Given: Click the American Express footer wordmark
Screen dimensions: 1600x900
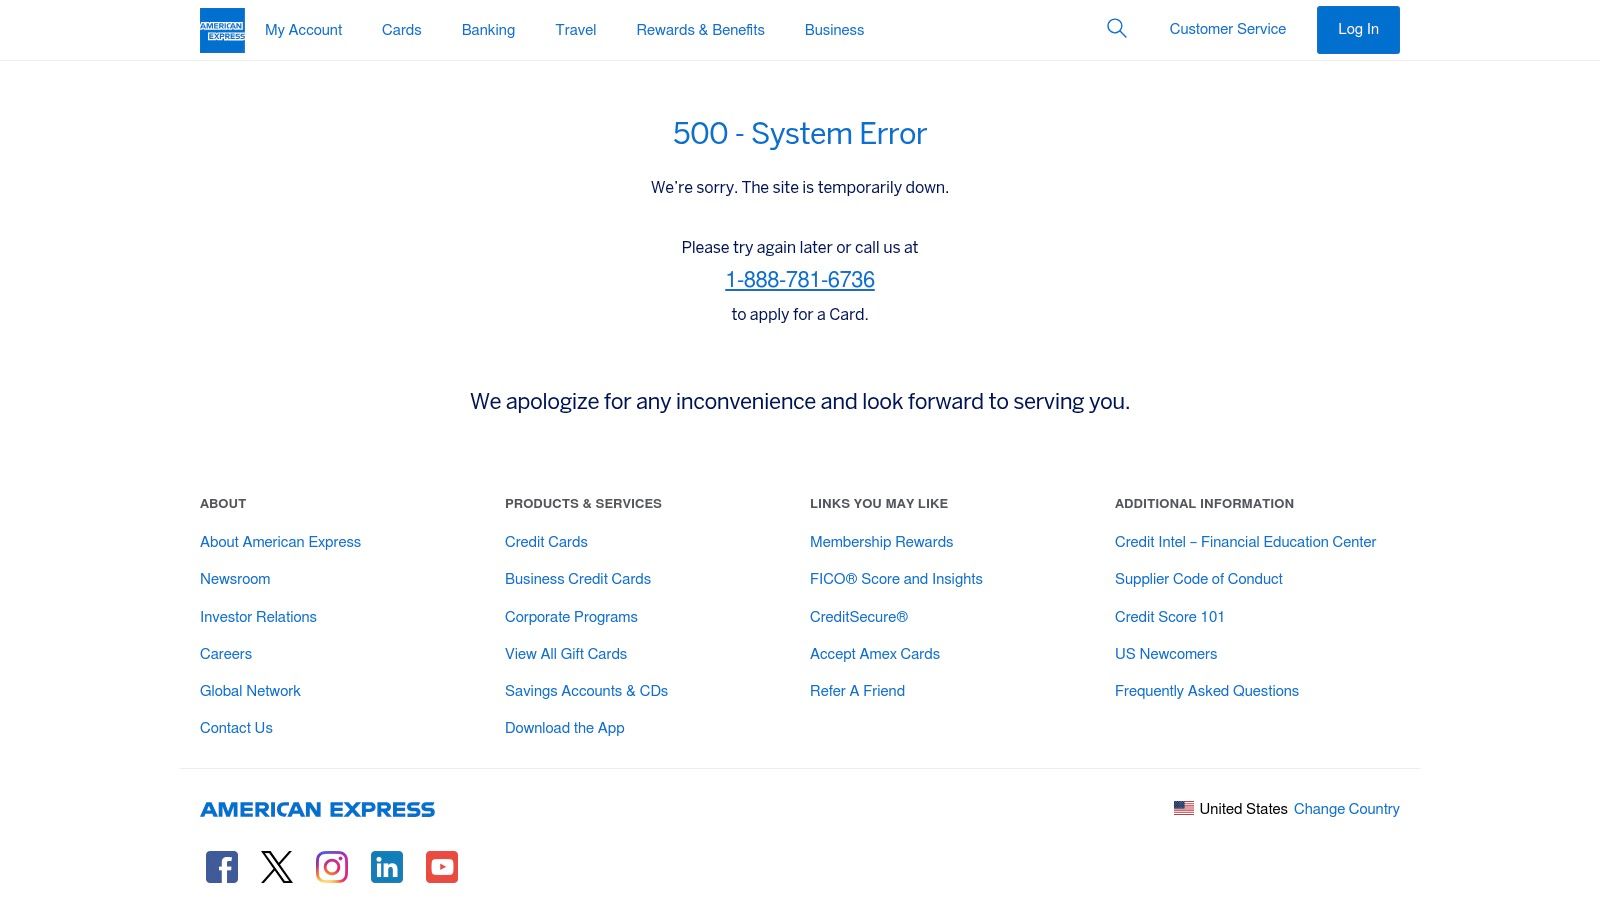Looking at the screenshot, I should pos(318,810).
